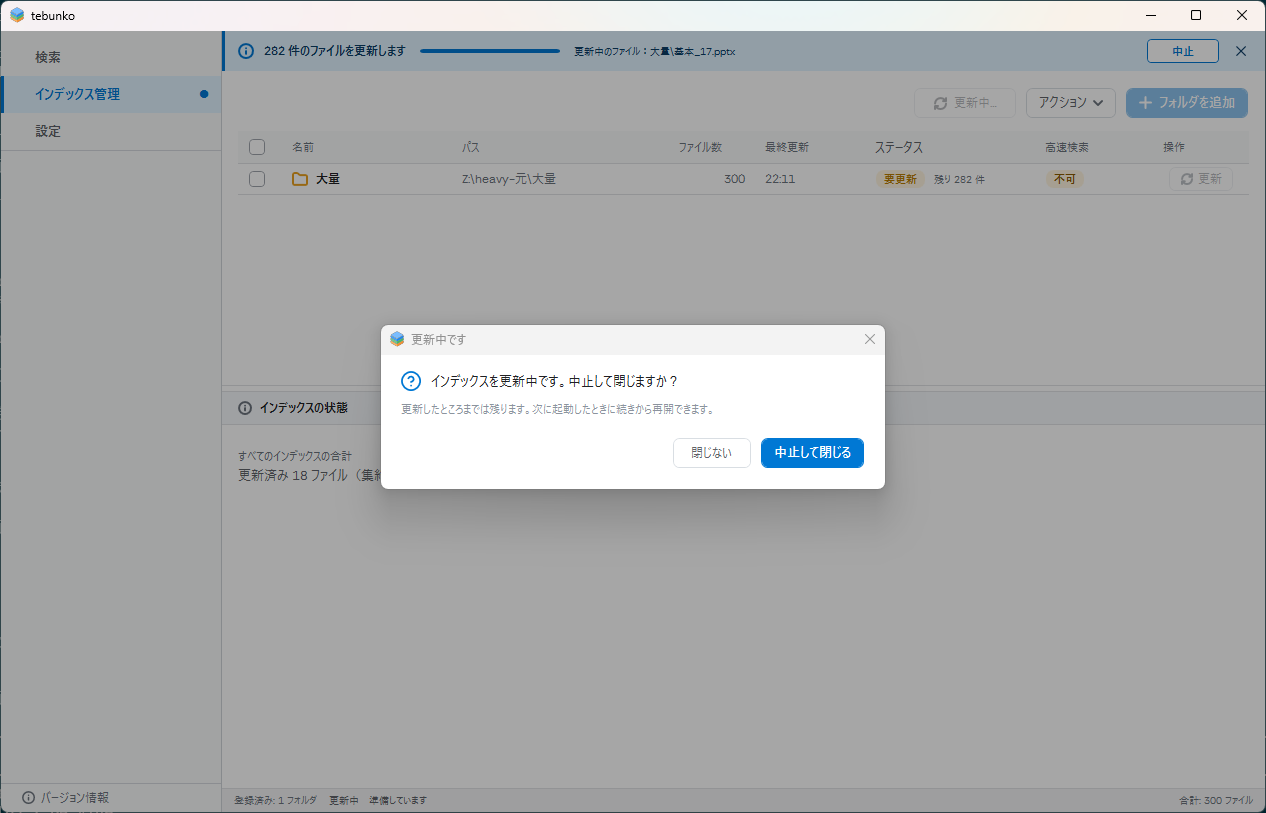This screenshot has width=1266, height=813.
Task: Close the 更新中です dialog with its X
Action: pyautogui.click(x=870, y=339)
